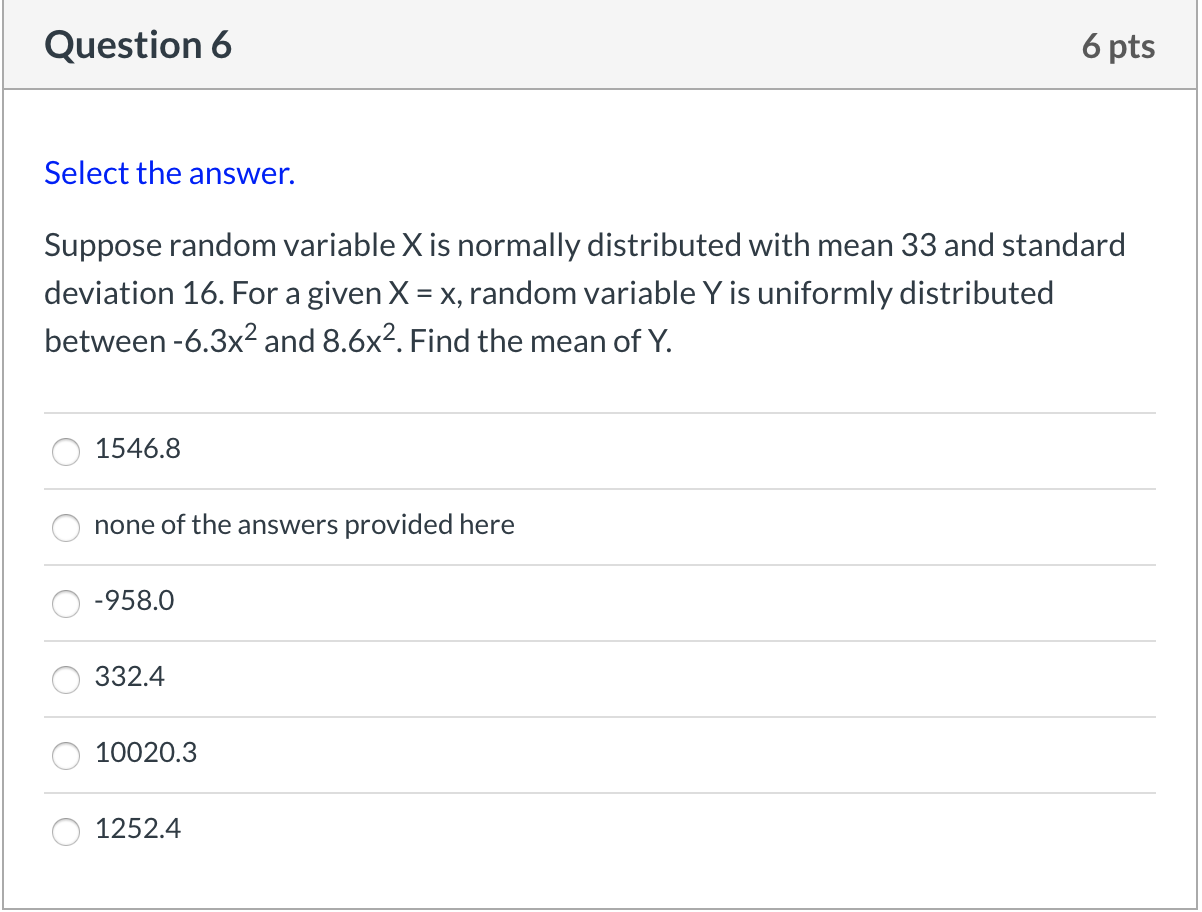
Task: Click the answer label text '1546.8'
Action: (138, 449)
